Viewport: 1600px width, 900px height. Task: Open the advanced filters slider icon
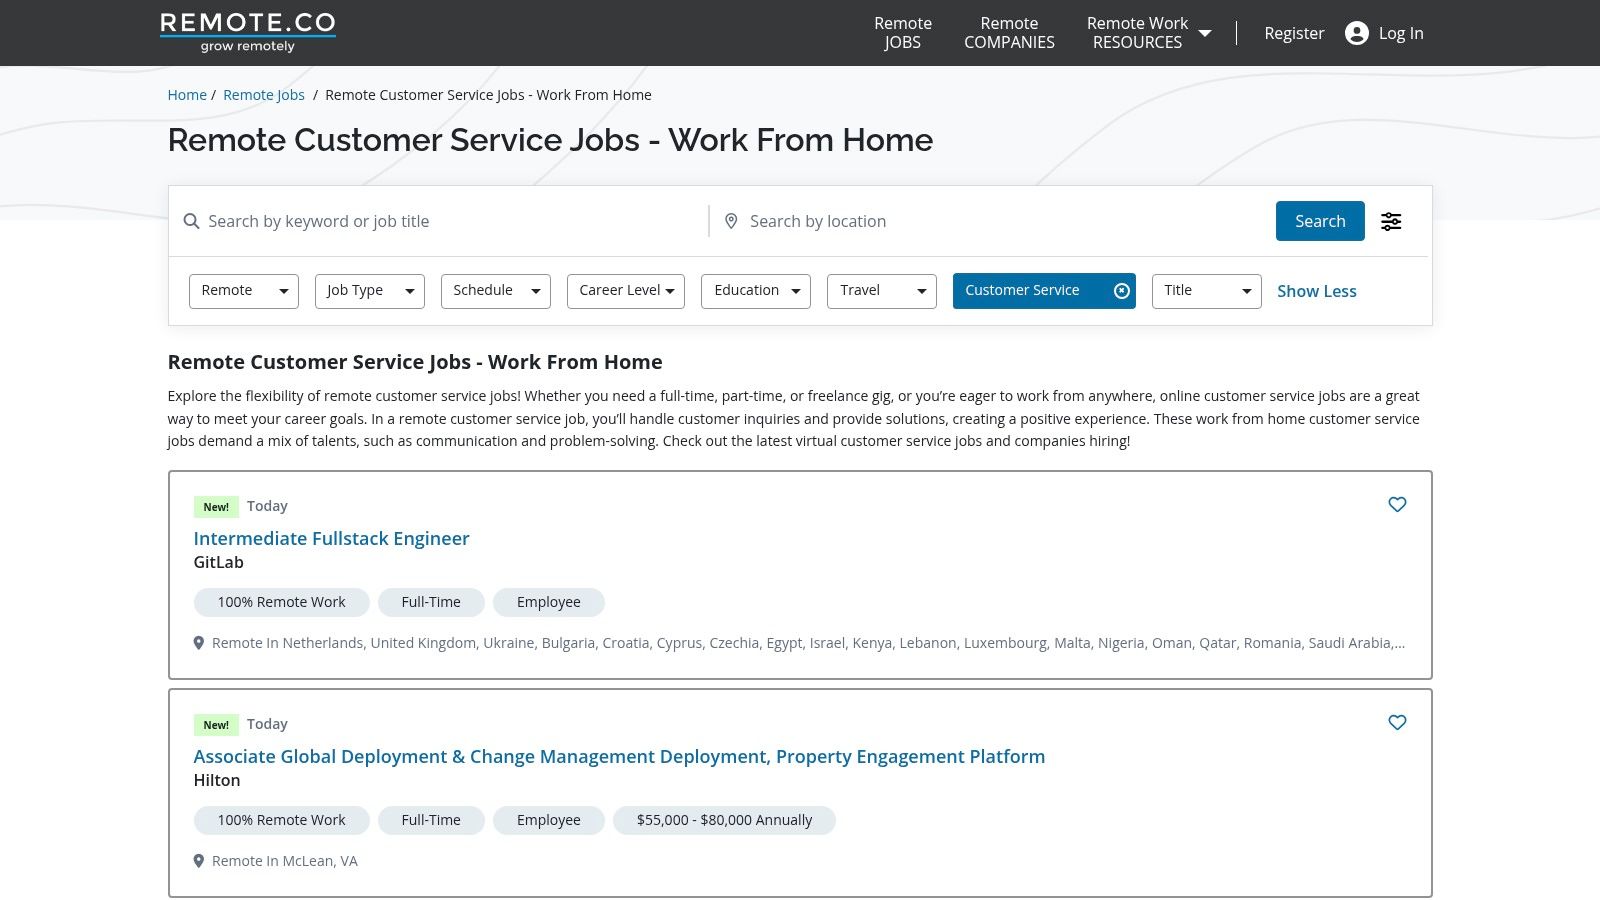(x=1391, y=221)
